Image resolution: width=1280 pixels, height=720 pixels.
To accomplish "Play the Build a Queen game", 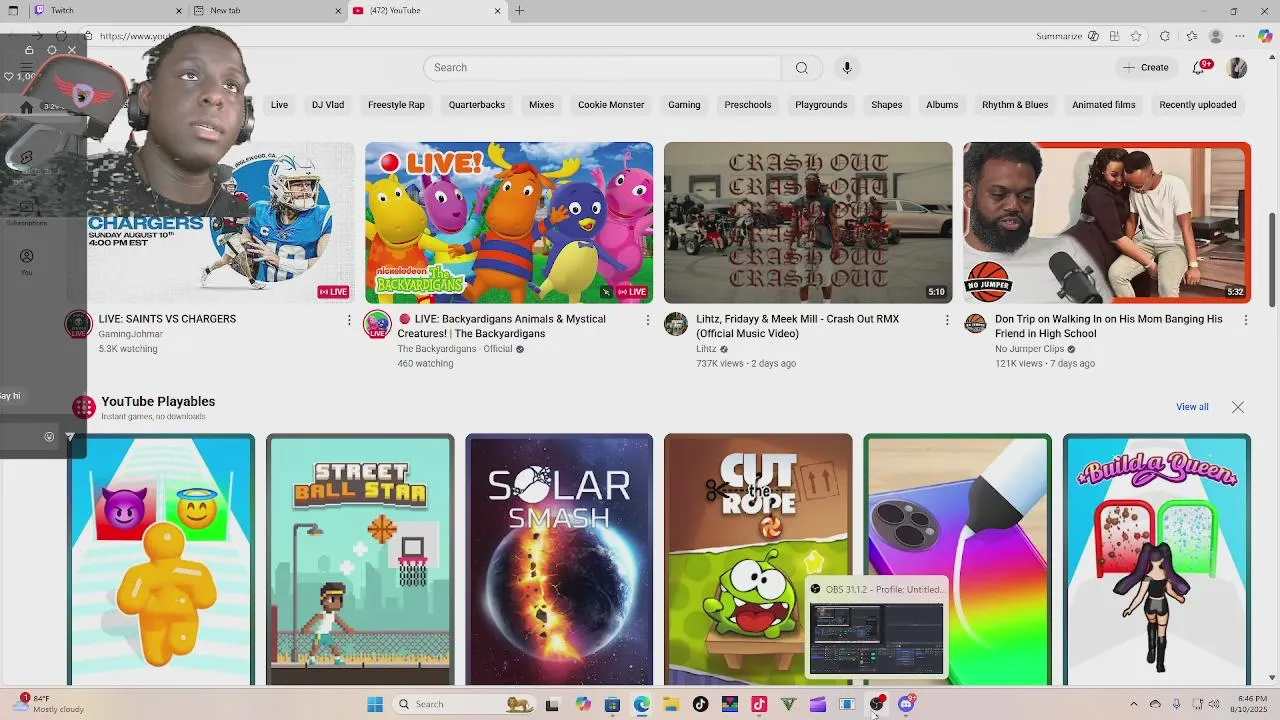I will [1157, 560].
